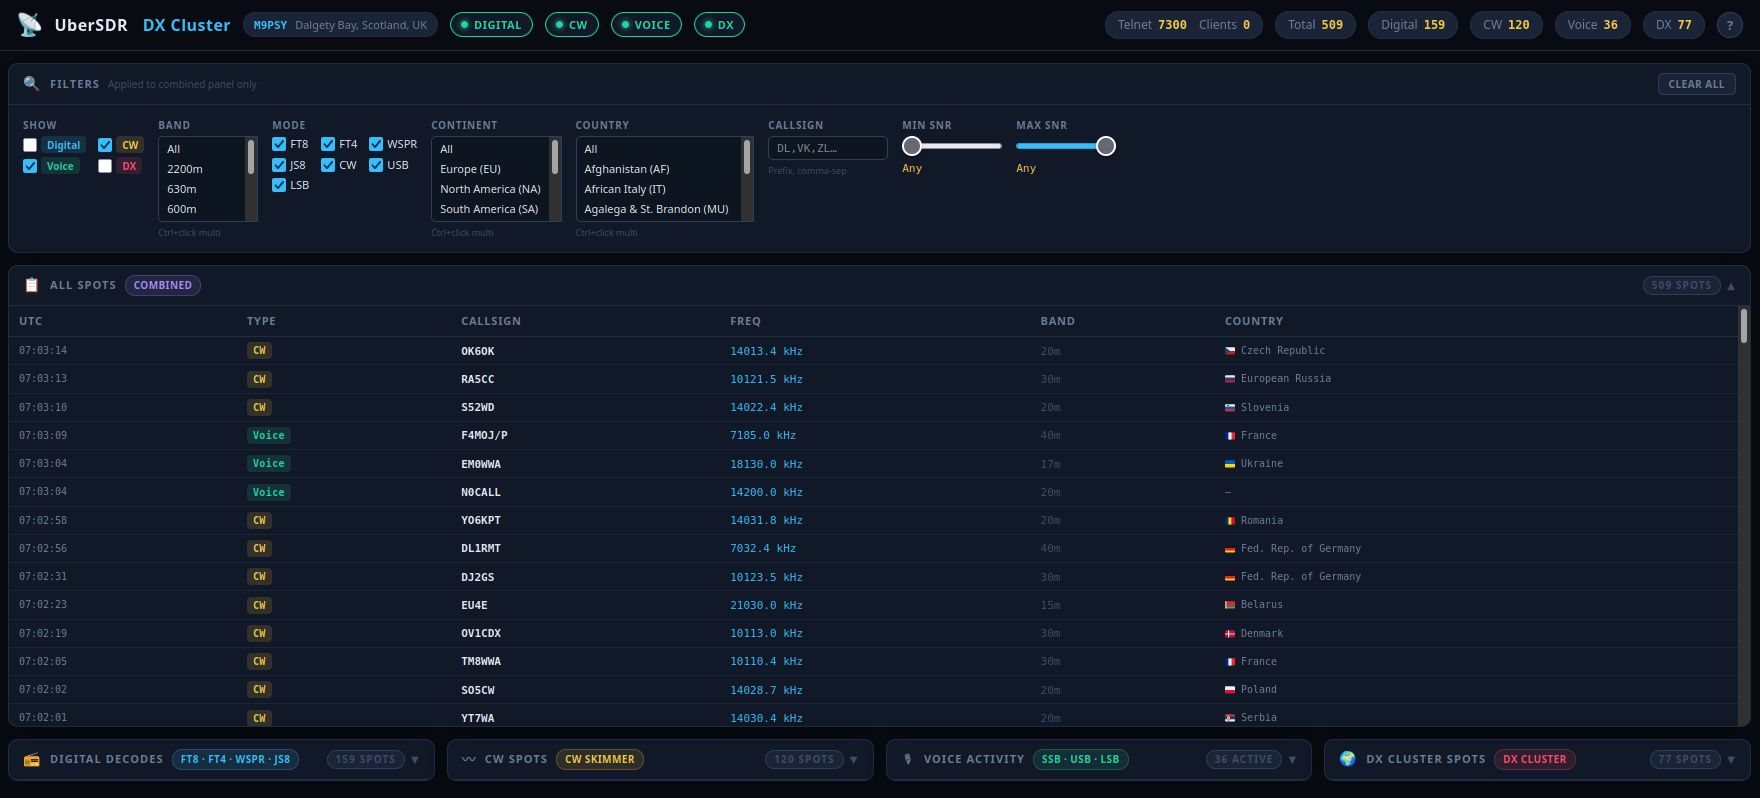
Task: Enable the DX show checkbox
Action: 105,166
